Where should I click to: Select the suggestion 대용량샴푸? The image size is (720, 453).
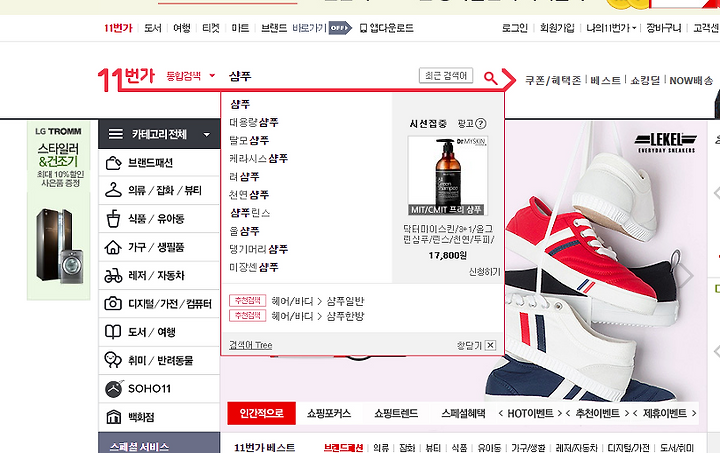click(254, 123)
